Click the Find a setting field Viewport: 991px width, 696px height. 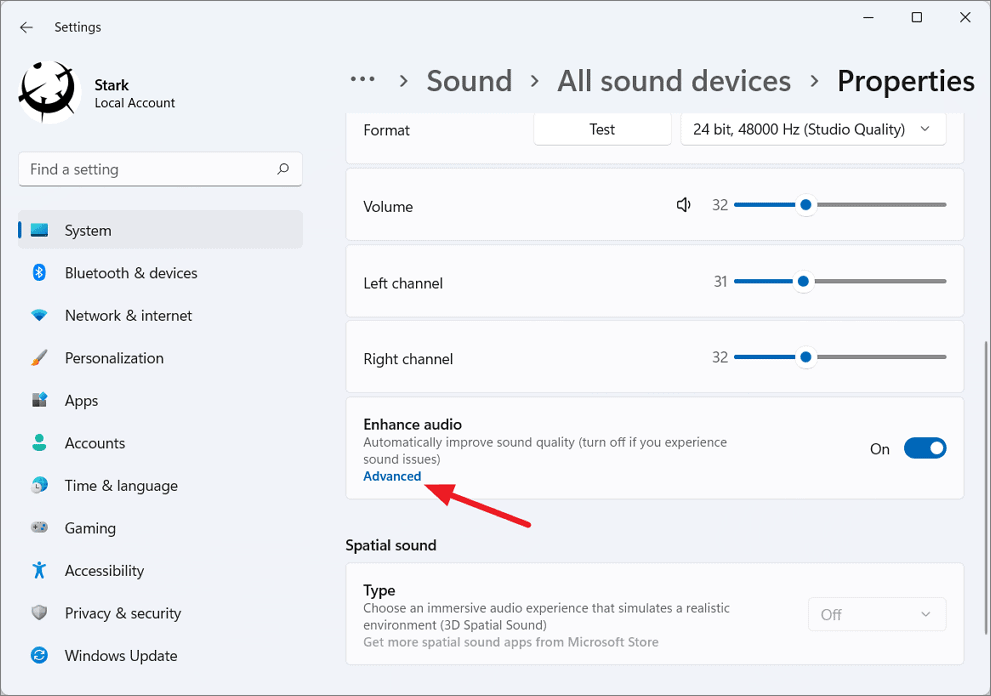point(161,169)
